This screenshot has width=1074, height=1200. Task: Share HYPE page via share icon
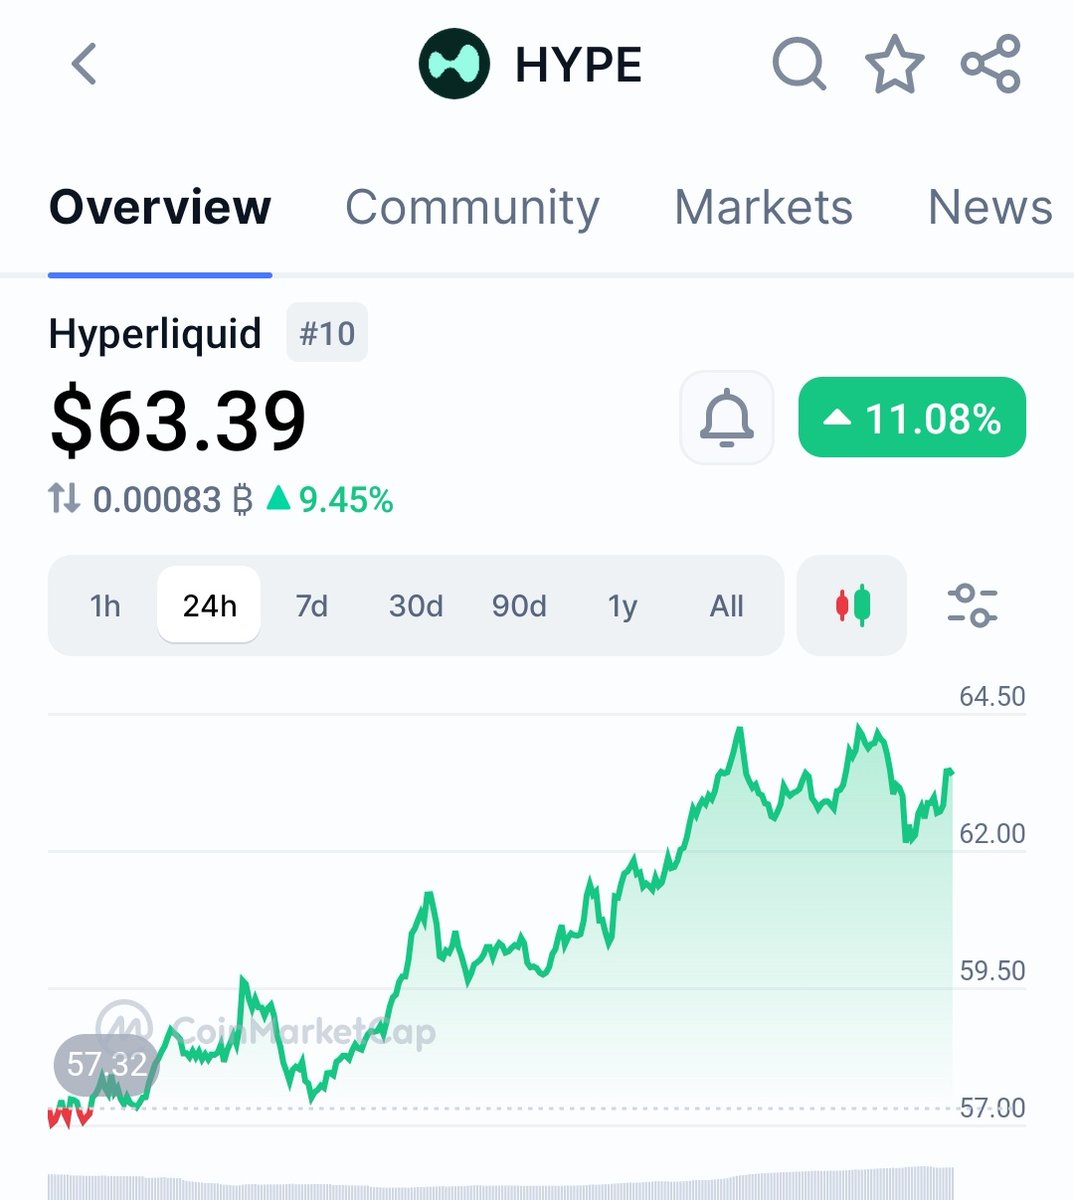click(990, 64)
